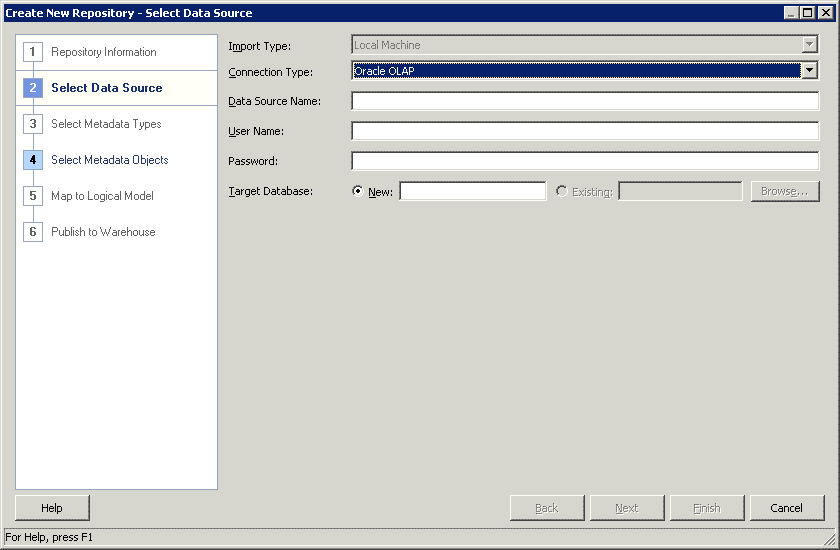Select the Existing target database radio button
Screen dimensions: 840x550
pos(561,191)
